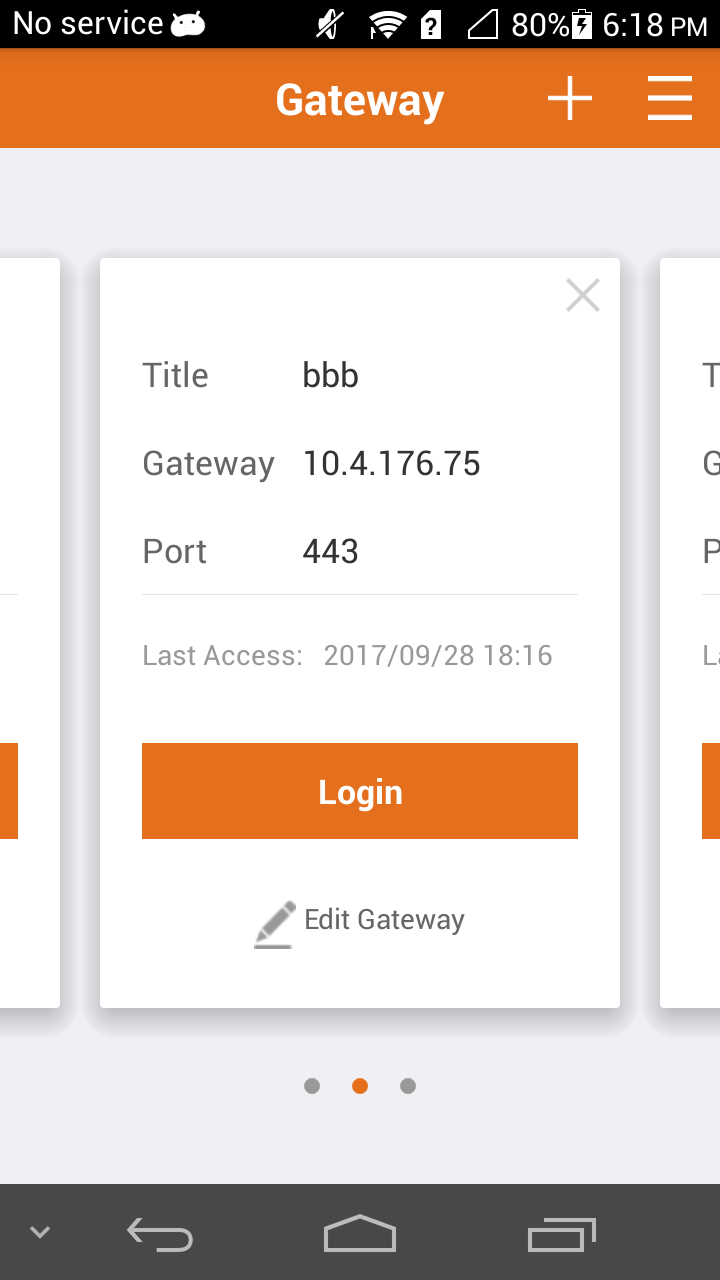Show the previous gateway card on left
This screenshot has height=1280, width=720.
click(x=28, y=632)
